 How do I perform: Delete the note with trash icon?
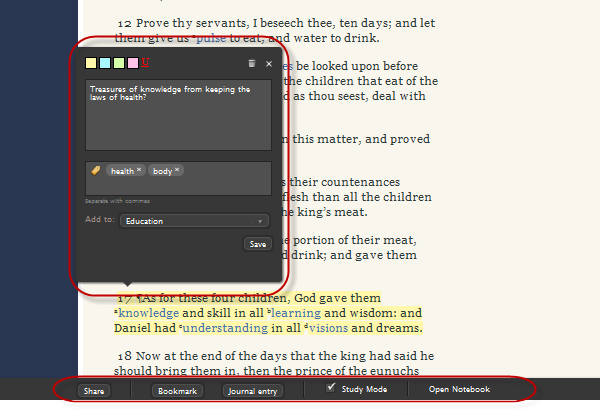coord(252,64)
